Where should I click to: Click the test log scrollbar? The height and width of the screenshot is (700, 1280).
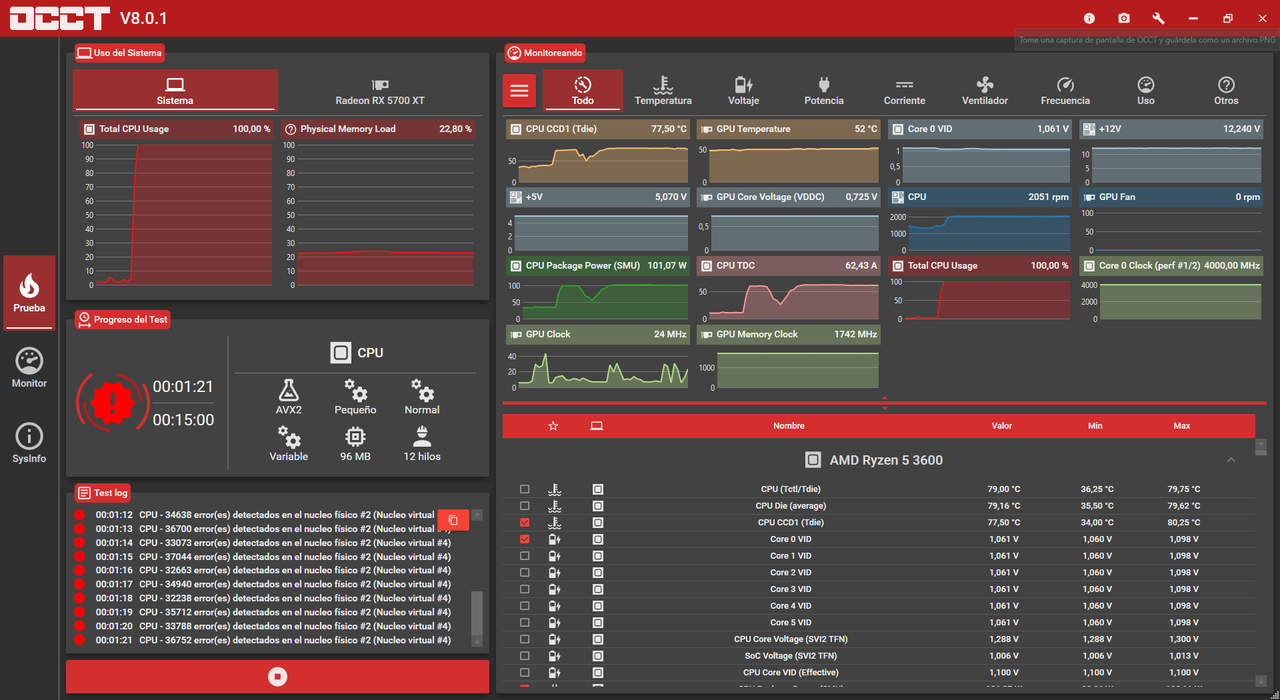pos(477,612)
